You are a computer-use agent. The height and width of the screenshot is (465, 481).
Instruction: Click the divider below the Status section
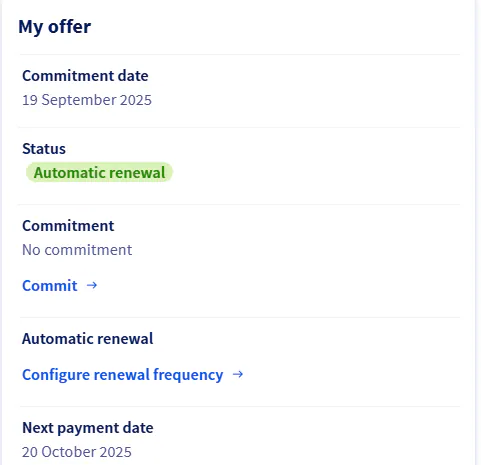coord(239,204)
